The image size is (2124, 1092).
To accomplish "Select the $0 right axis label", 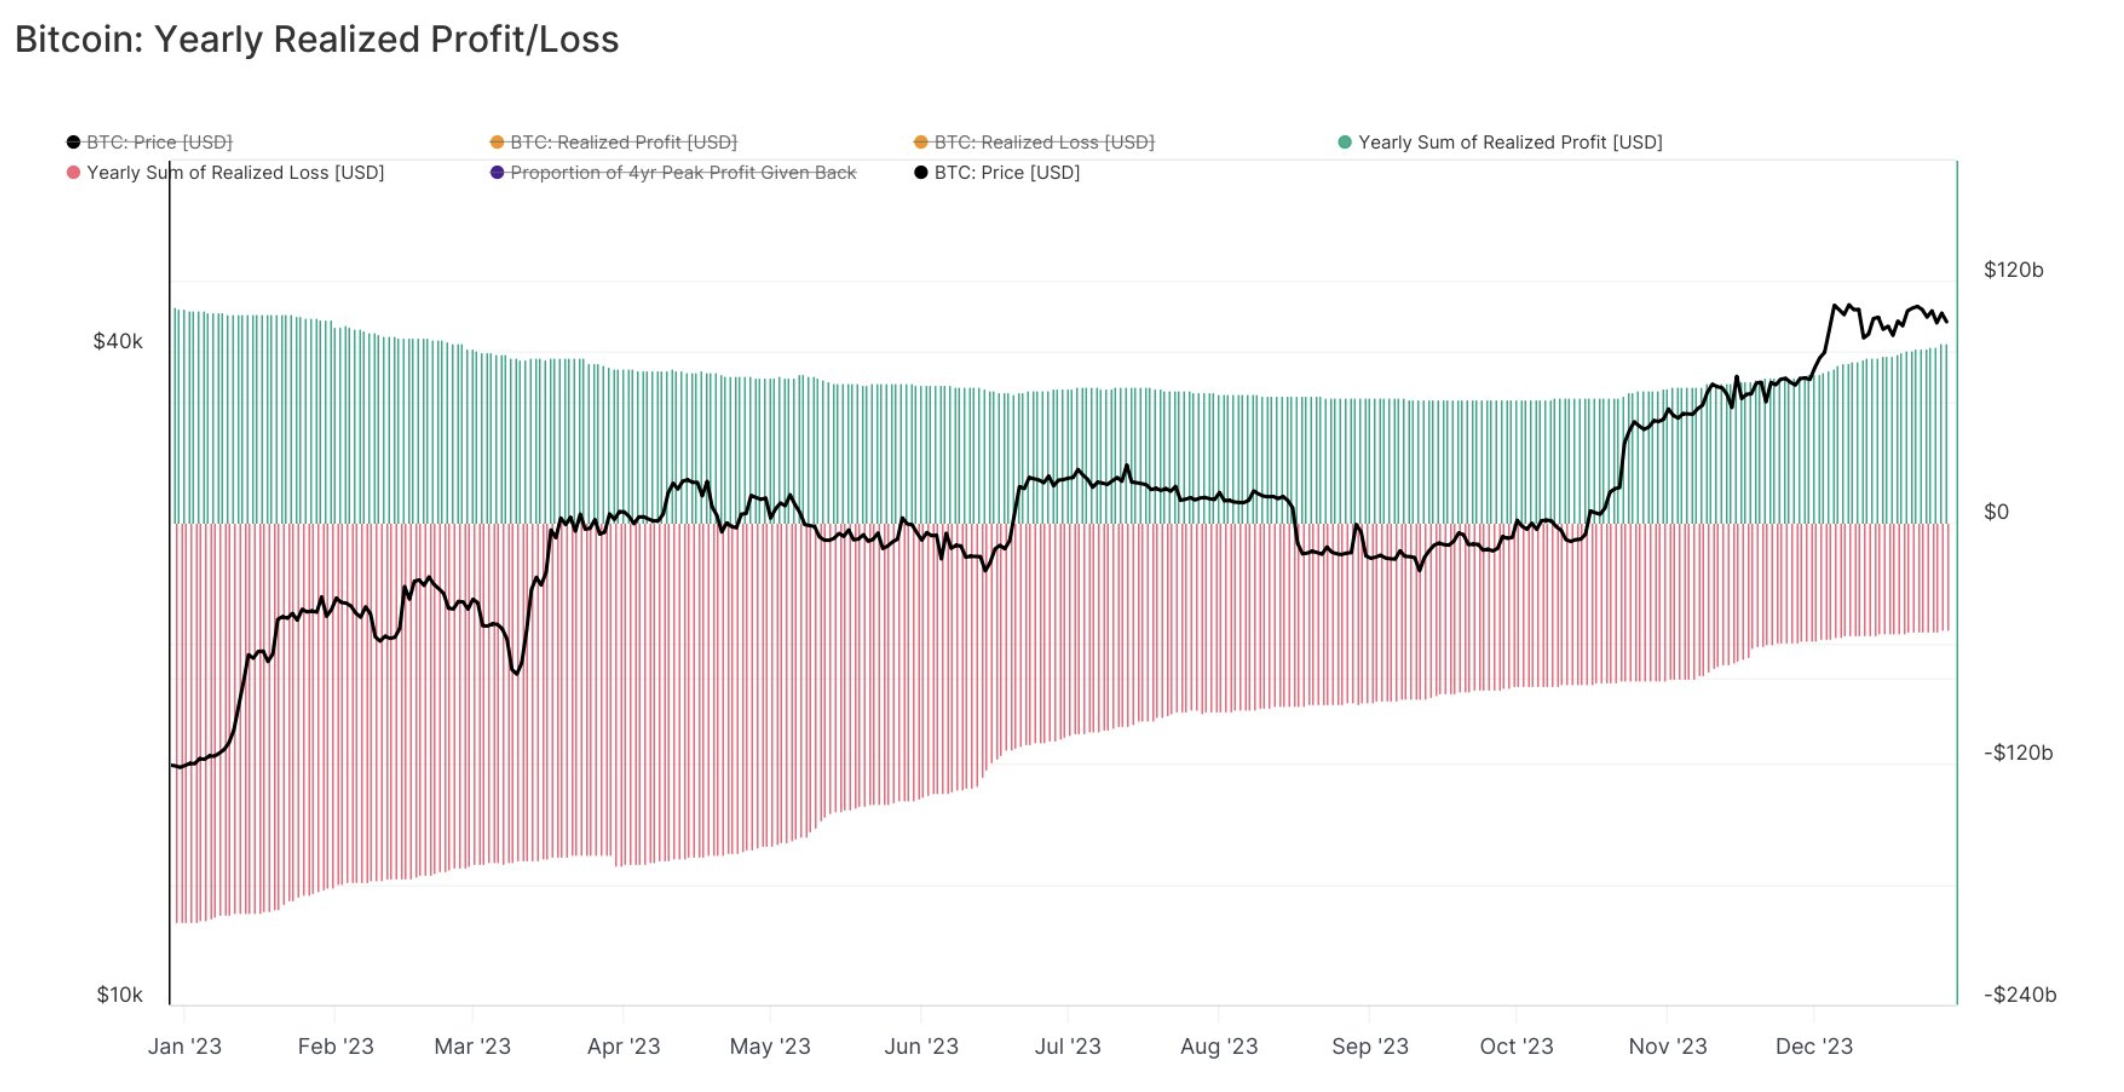I will pyautogui.click(x=1996, y=511).
